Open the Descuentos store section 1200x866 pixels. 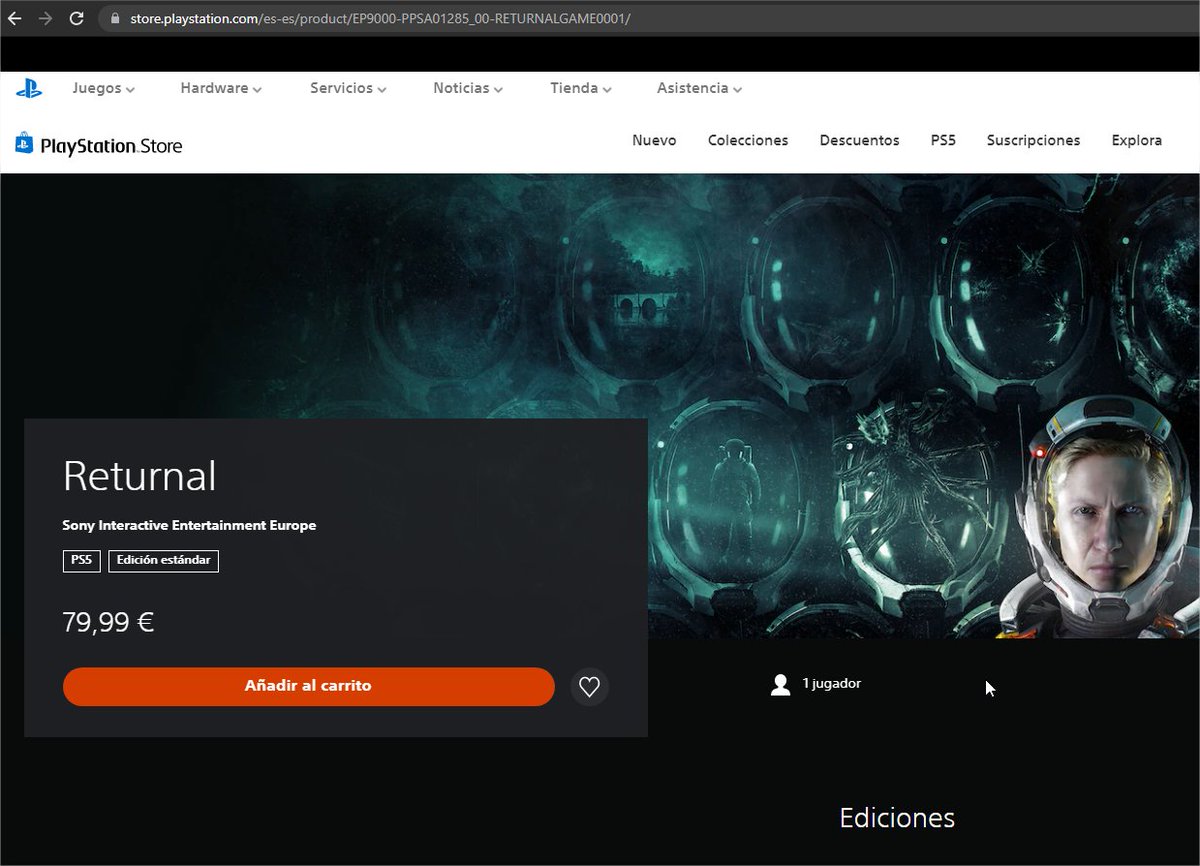[859, 141]
